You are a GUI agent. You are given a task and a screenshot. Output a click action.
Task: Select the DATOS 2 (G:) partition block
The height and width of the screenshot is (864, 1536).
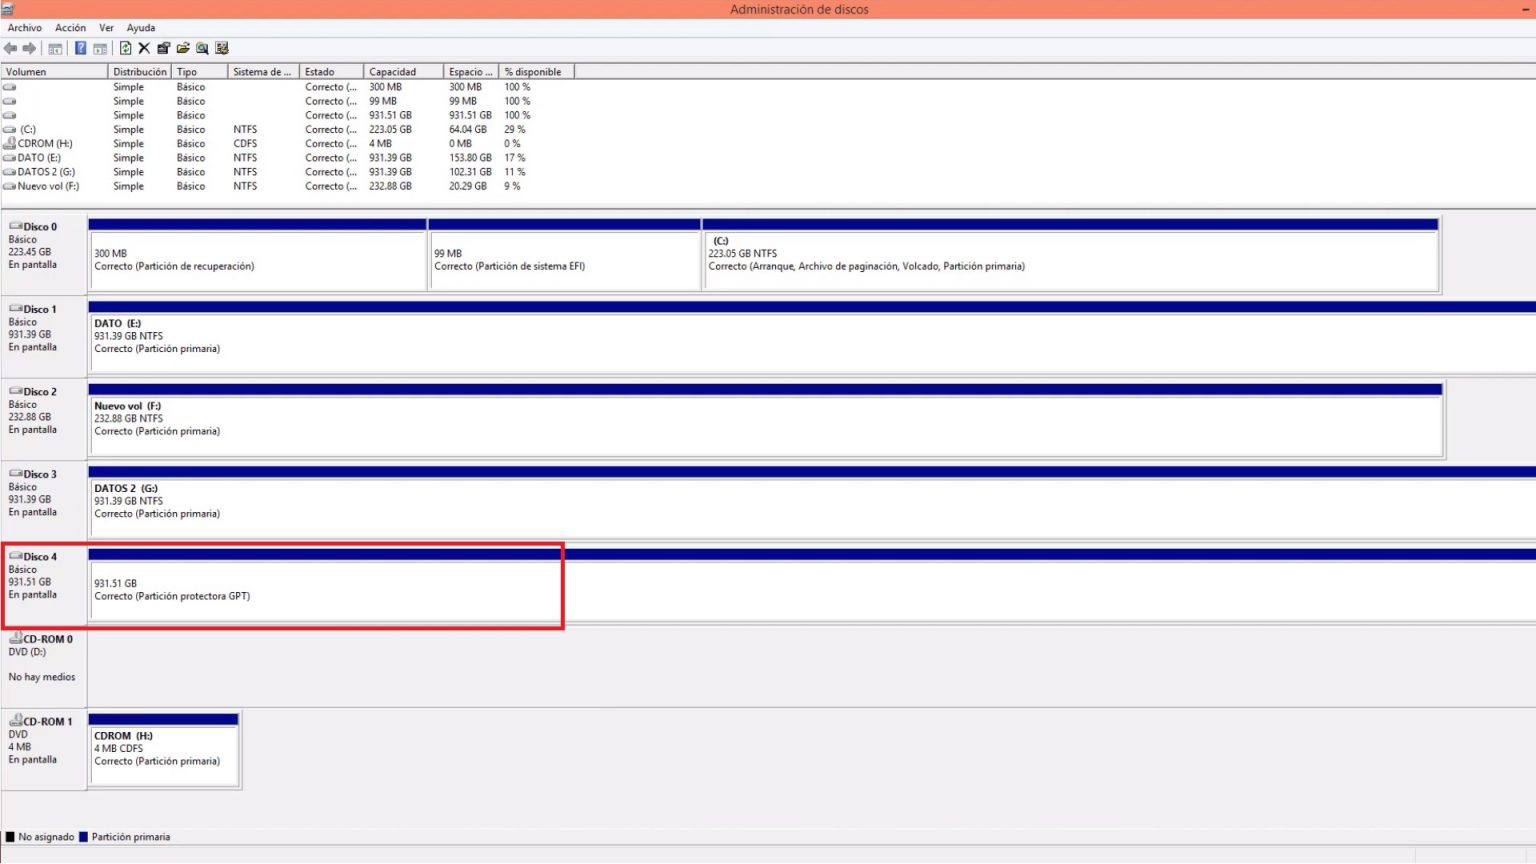tap(812, 502)
